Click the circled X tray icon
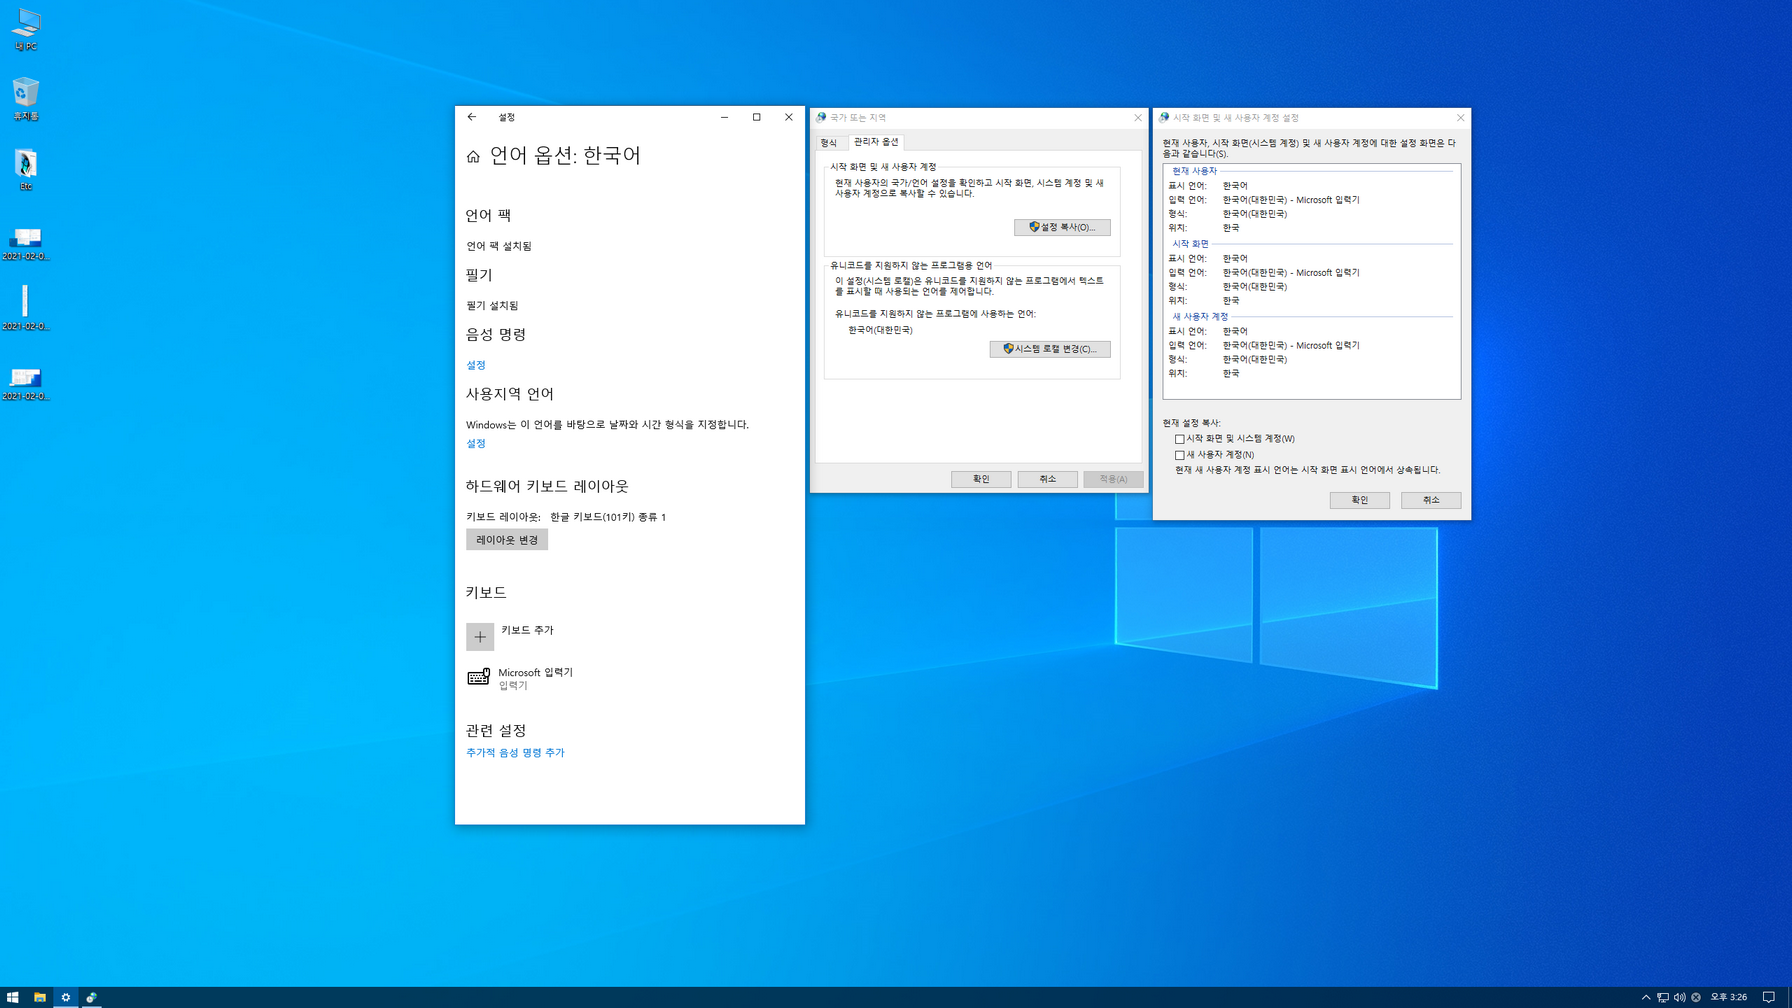The width and height of the screenshot is (1792, 1008). 1696,997
